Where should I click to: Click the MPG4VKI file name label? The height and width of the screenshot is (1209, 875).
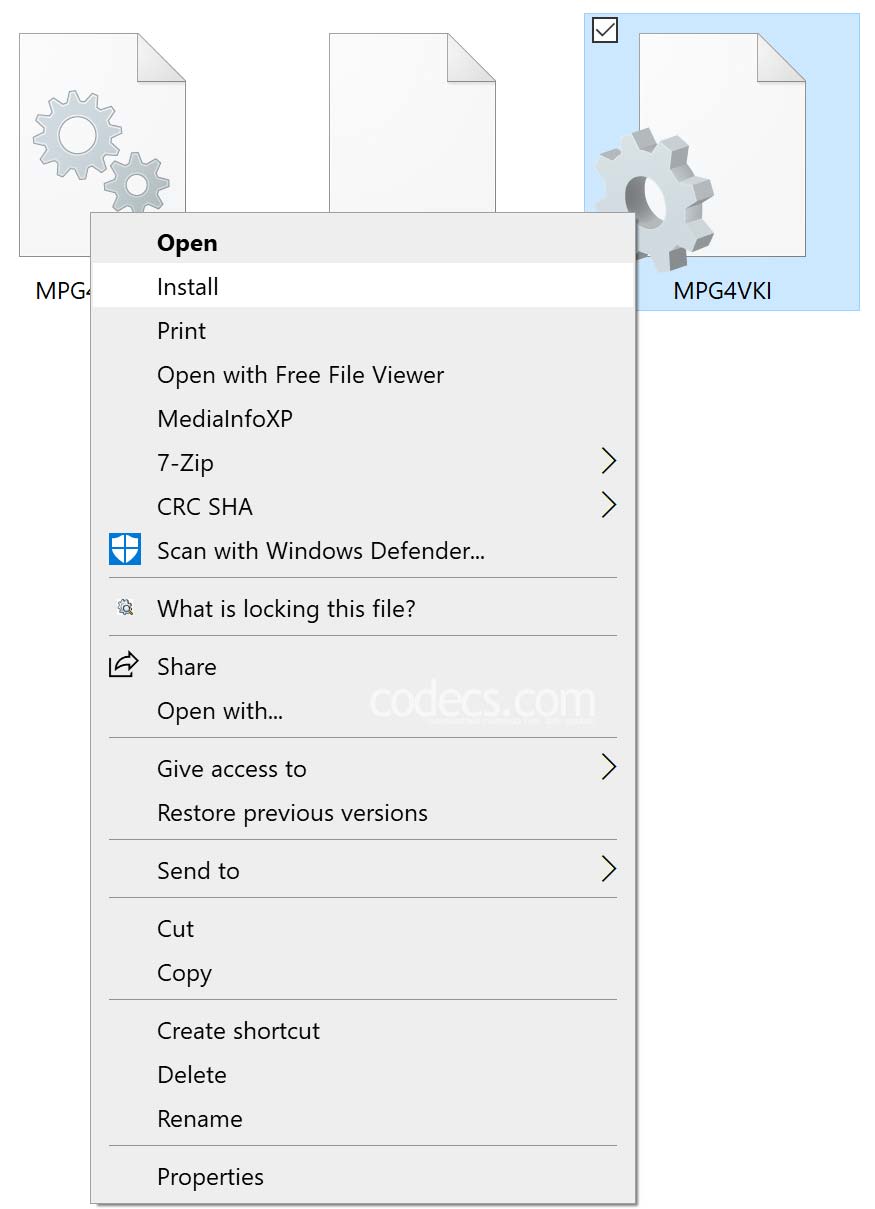(722, 291)
